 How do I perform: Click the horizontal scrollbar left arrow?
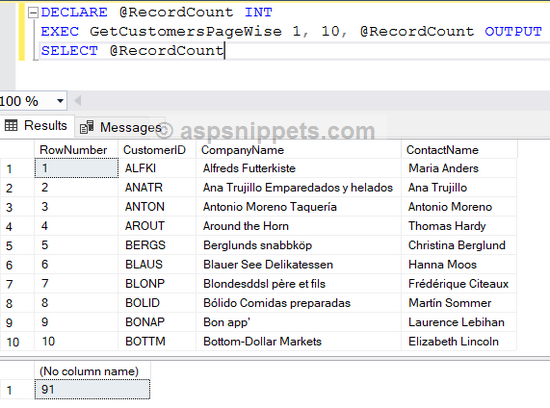(78, 101)
